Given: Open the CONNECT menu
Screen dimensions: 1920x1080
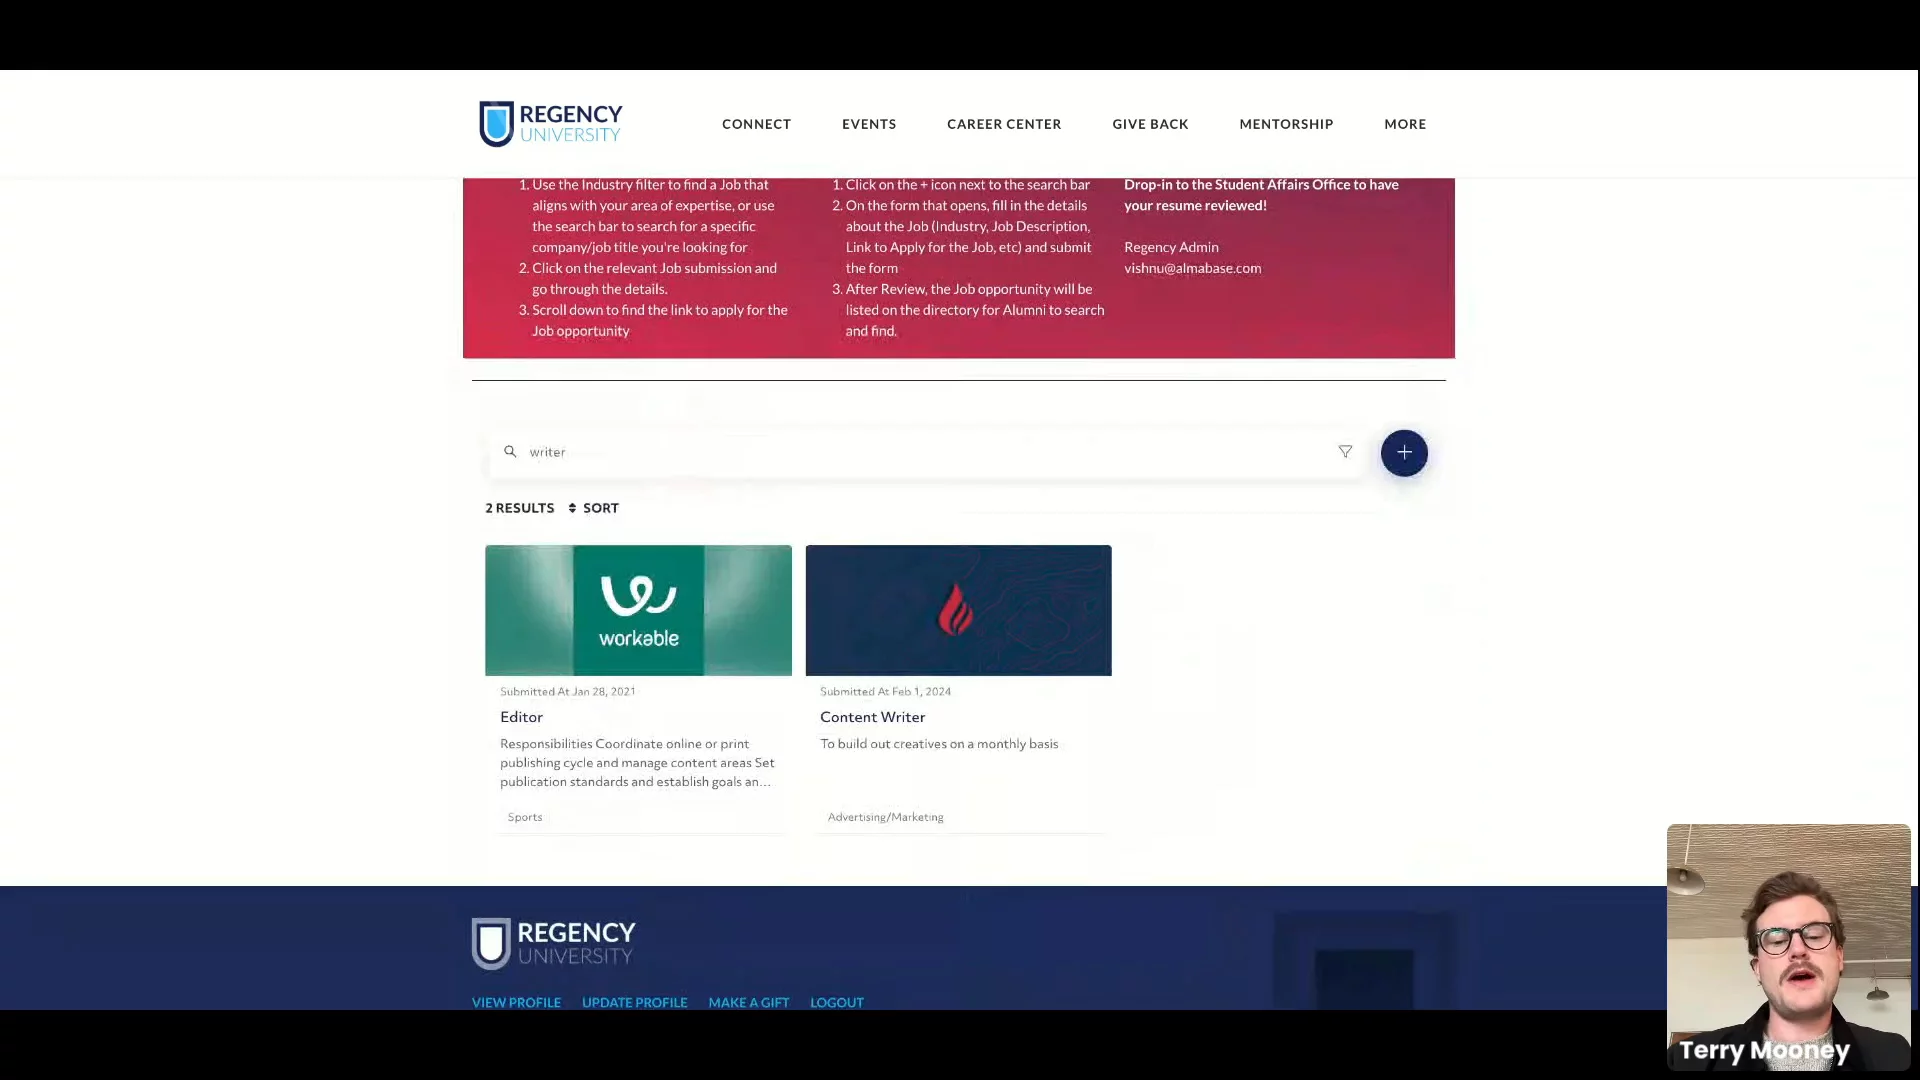Looking at the screenshot, I should pos(756,124).
